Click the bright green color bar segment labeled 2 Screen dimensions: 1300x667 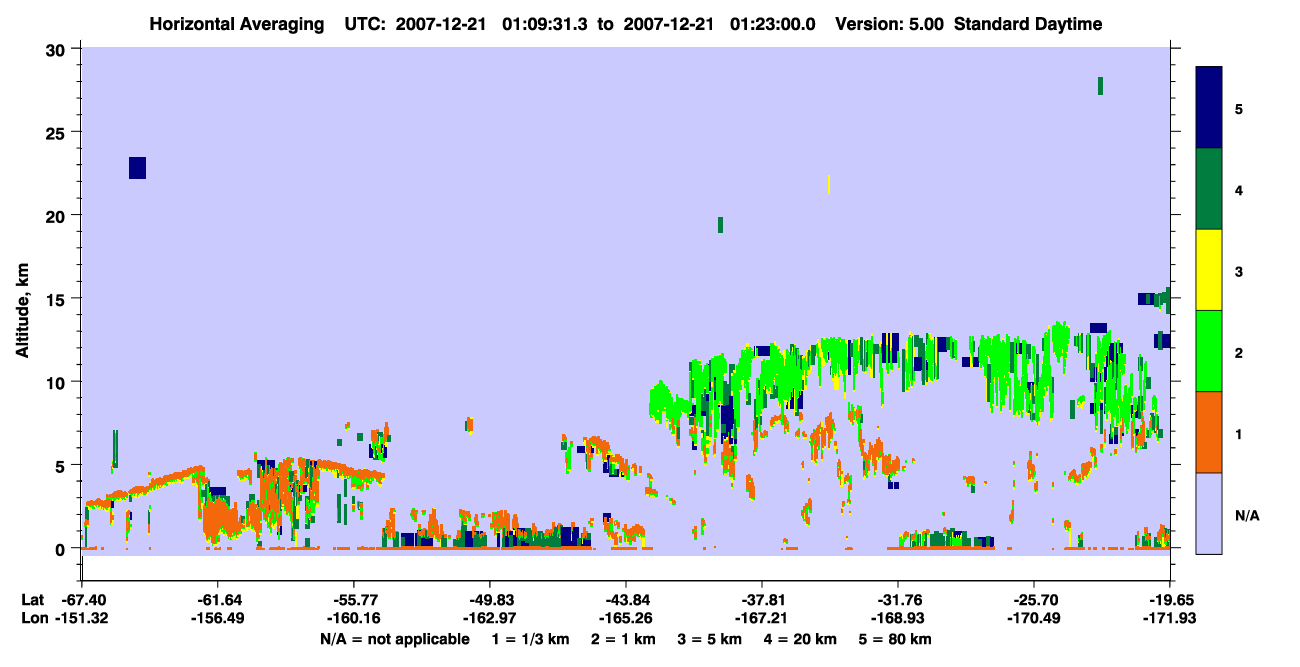tap(1209, 351)
